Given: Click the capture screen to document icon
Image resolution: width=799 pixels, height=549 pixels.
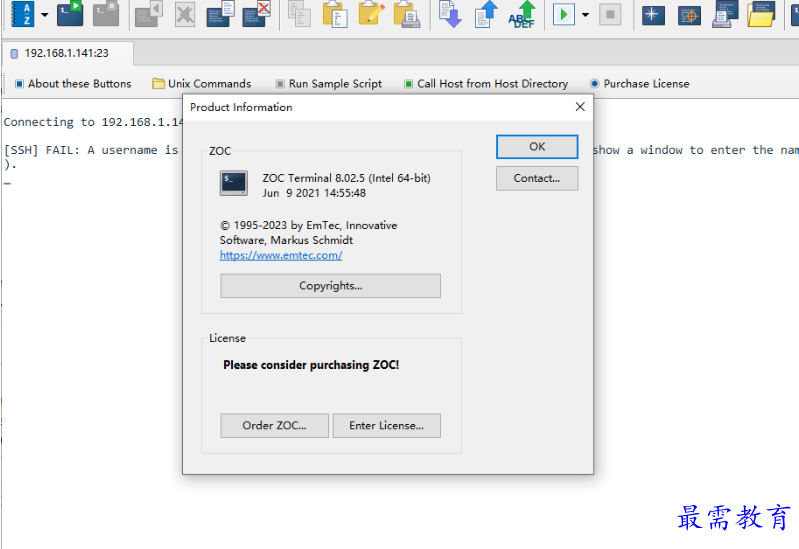Looking at the screenshot, I should 221,14.
